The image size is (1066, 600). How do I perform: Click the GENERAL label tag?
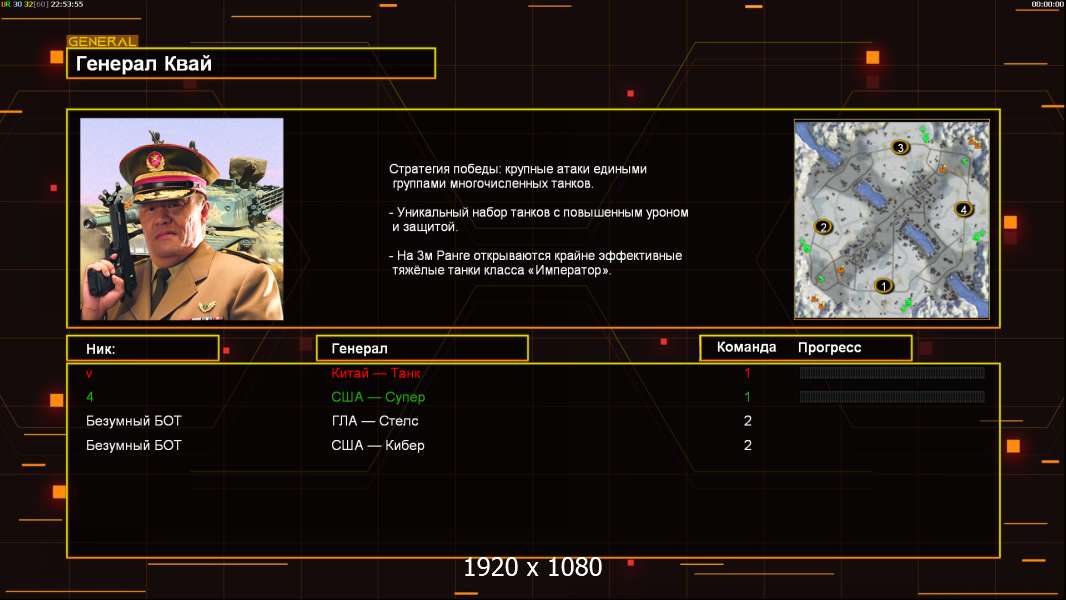[x=103, y=41]
